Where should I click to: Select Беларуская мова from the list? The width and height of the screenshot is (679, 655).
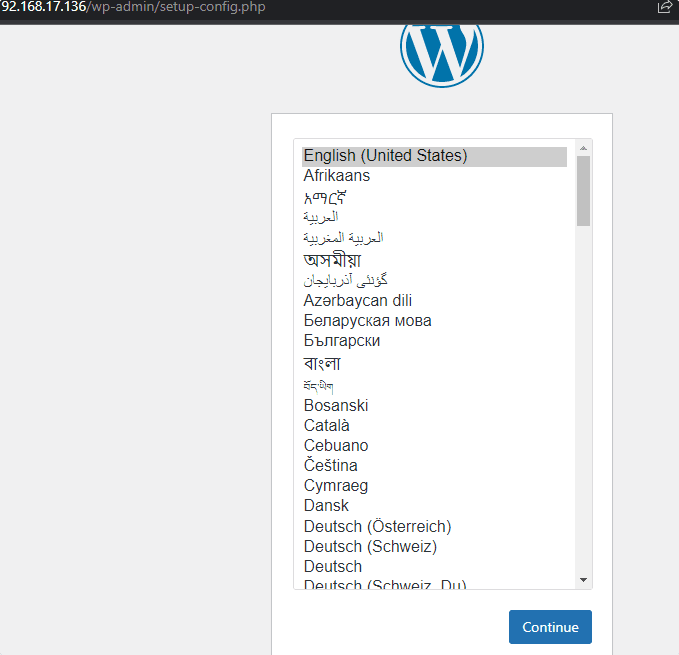[434, 321]
